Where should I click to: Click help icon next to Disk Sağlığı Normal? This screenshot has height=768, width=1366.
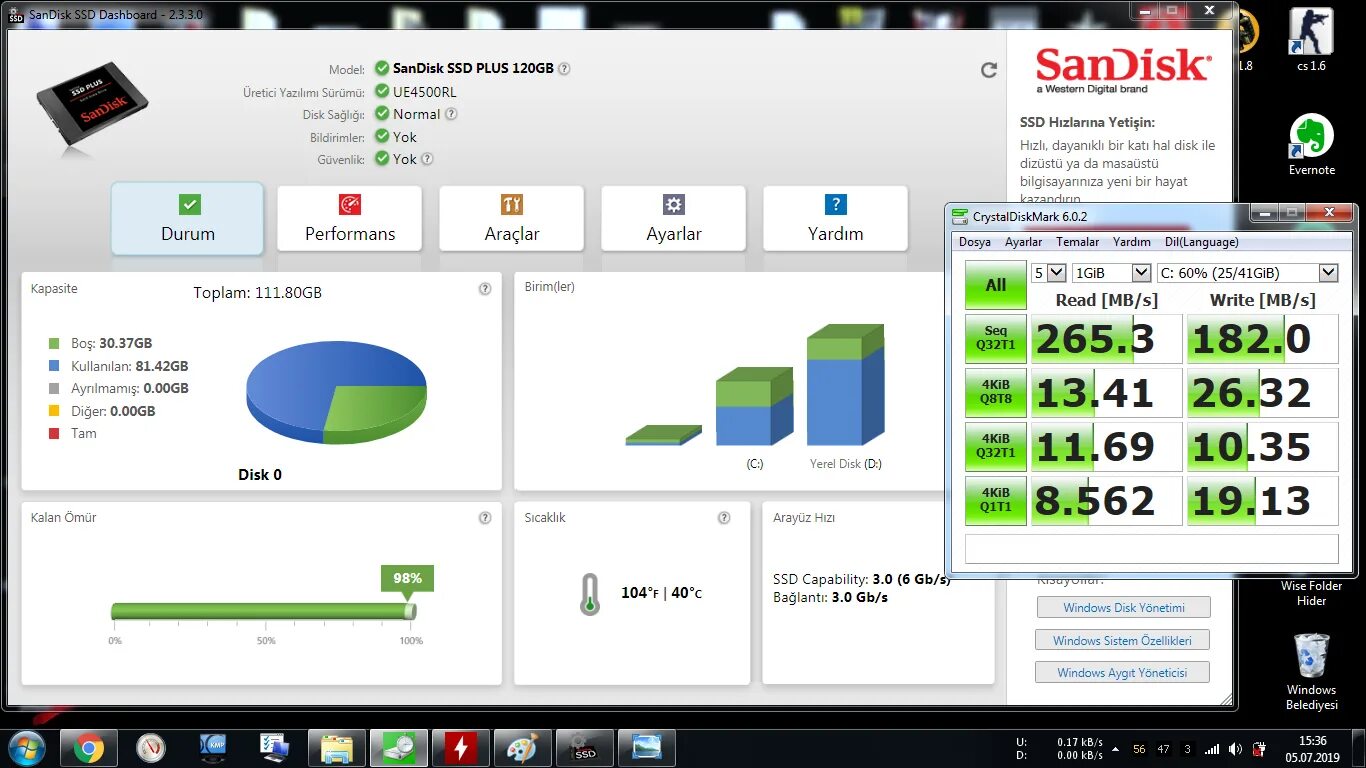pyautogui.click(x=451, y=114)
